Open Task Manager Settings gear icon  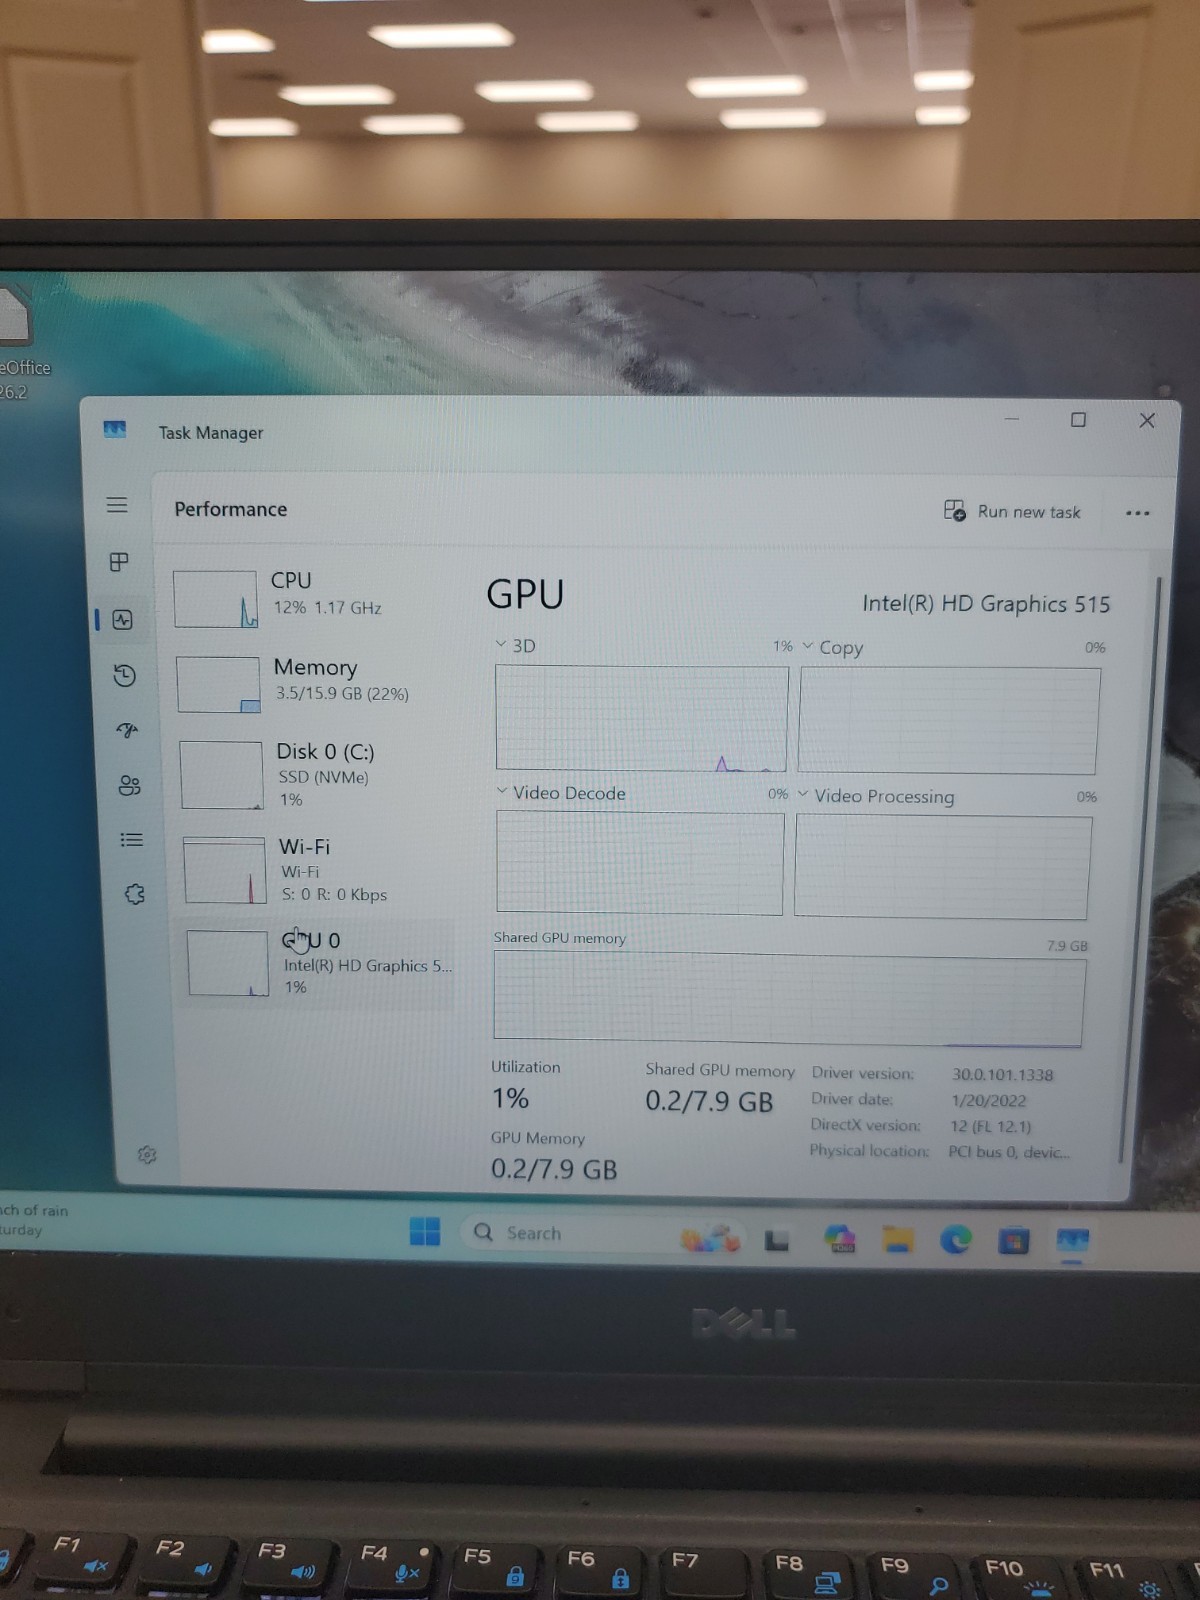point(147,1155)
